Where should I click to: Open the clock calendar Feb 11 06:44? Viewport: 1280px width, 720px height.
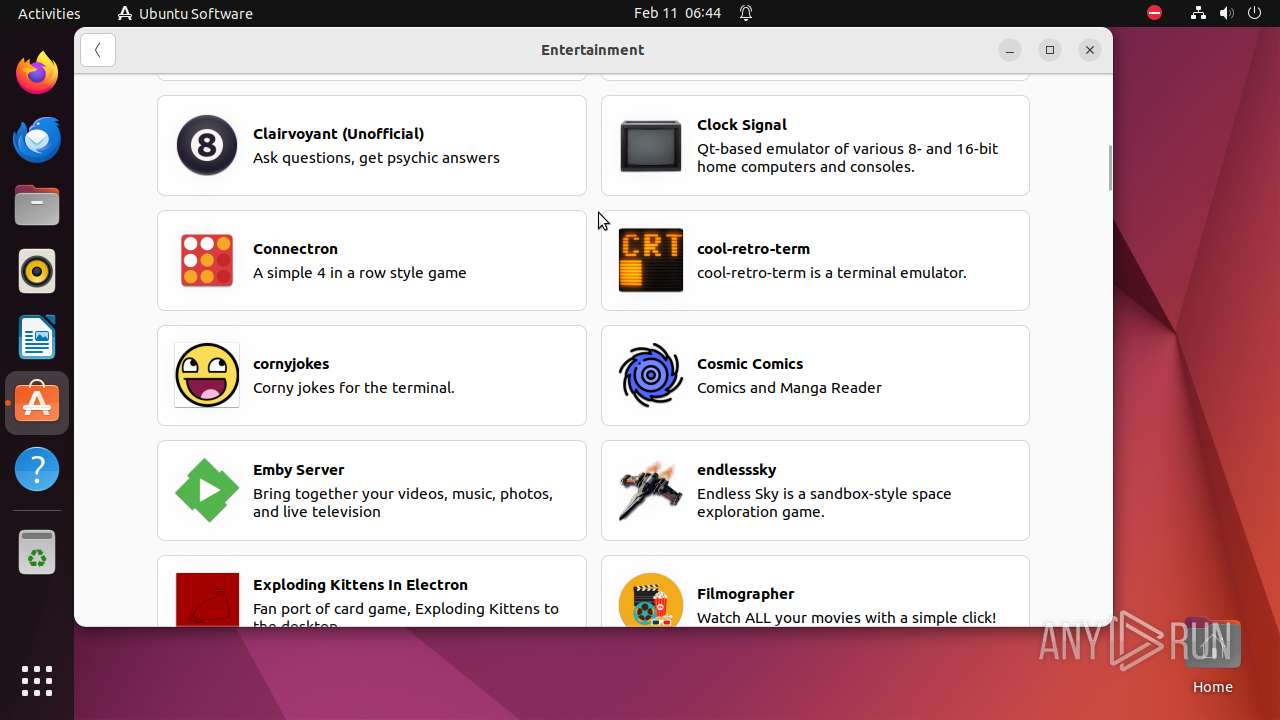(x=677, y=13)
